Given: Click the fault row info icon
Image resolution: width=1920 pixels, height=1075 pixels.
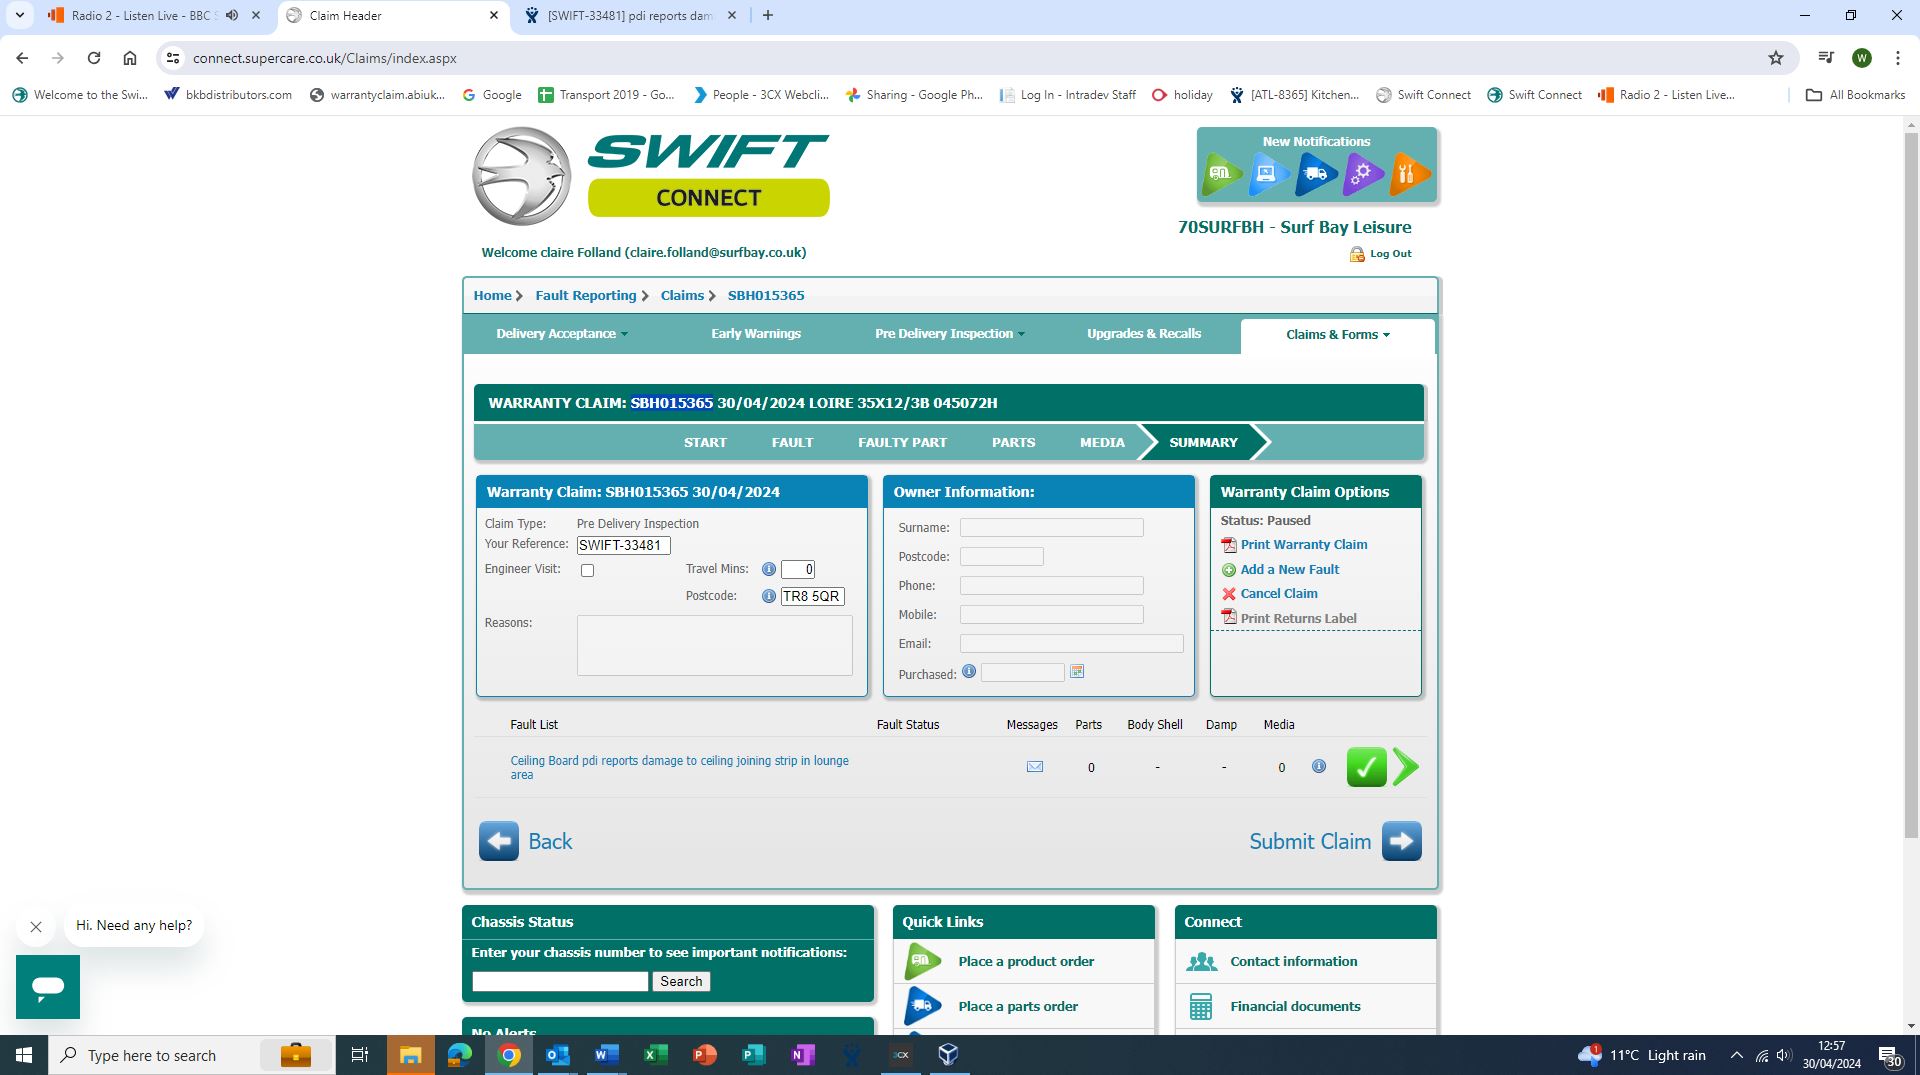Looking at the screenshot, I should (x=1319, y=767).
